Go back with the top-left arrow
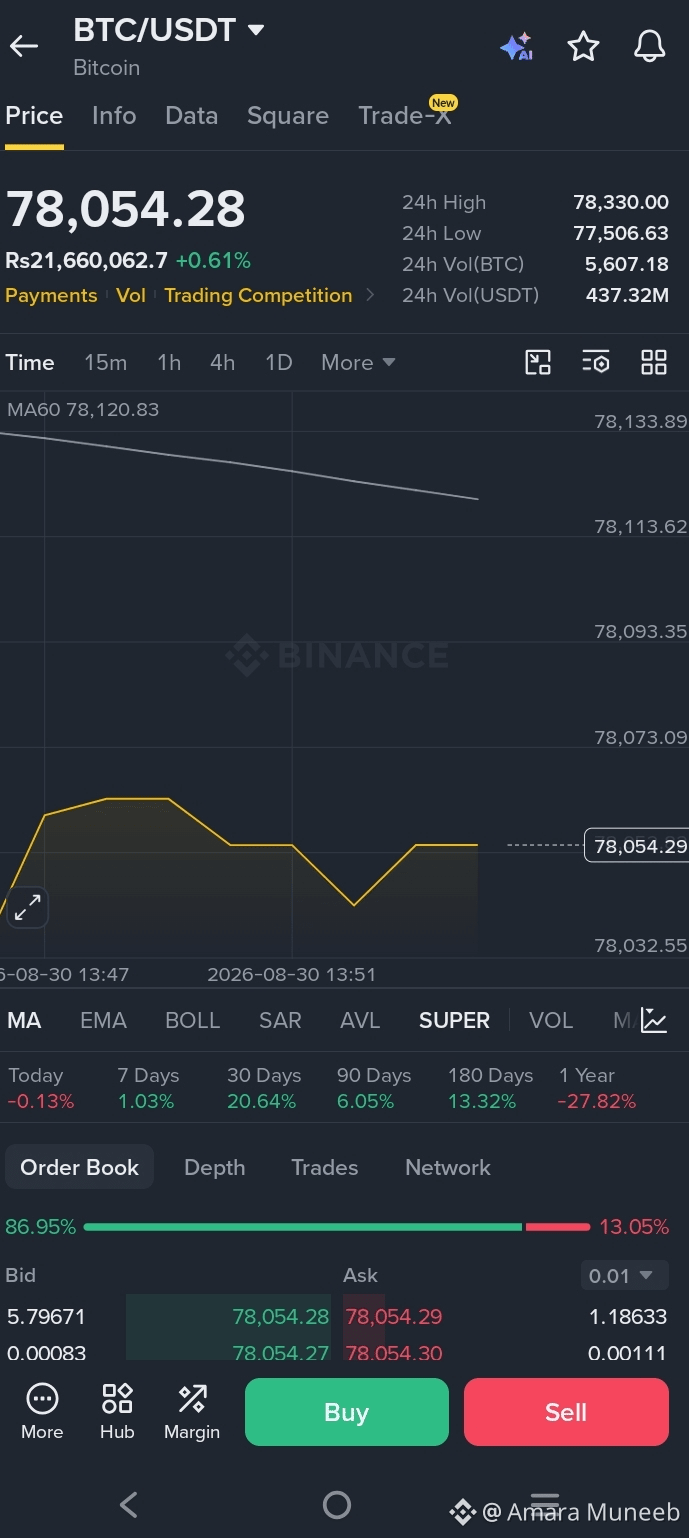 (24, 46)
